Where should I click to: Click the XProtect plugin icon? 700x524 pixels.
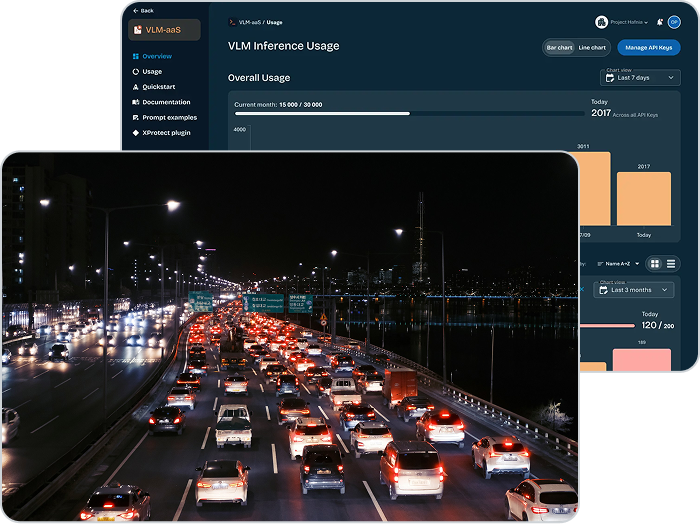click(136, 132)
